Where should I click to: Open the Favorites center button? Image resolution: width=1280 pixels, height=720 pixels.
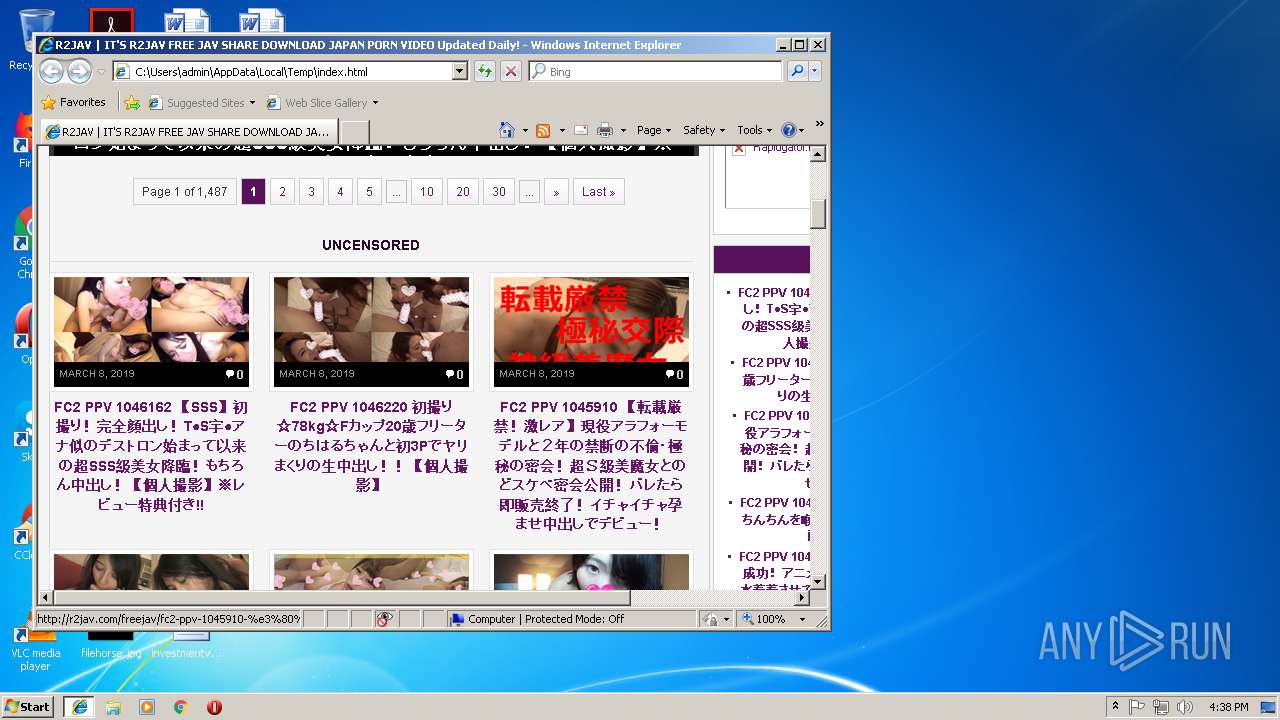point(73,102)
